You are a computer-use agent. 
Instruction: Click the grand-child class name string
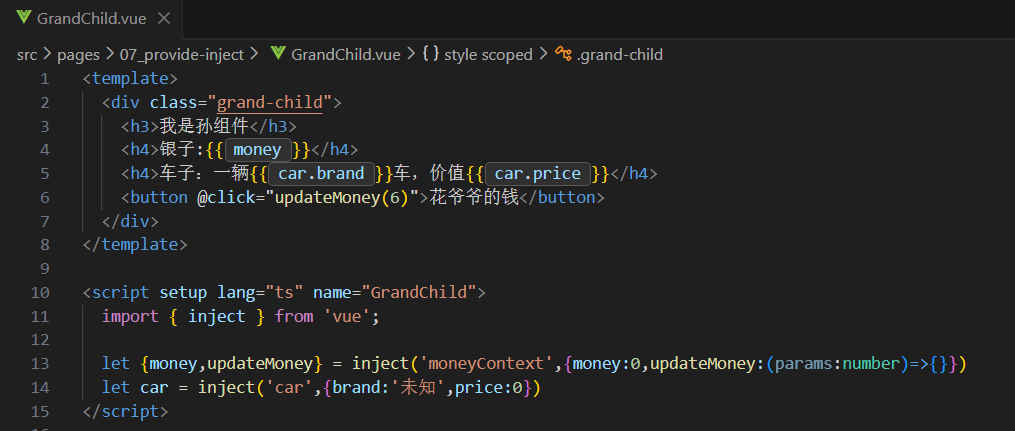(269, 103)
